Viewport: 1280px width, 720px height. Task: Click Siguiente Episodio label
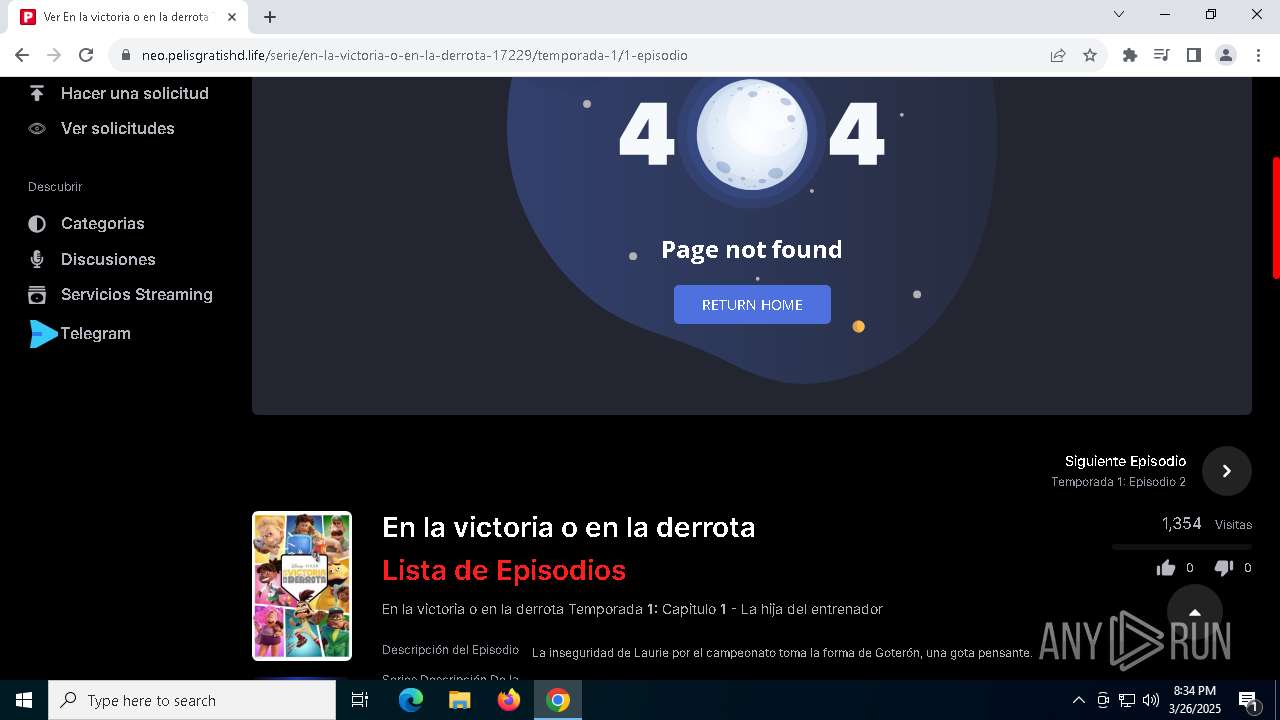click(x=1125, y=461)
